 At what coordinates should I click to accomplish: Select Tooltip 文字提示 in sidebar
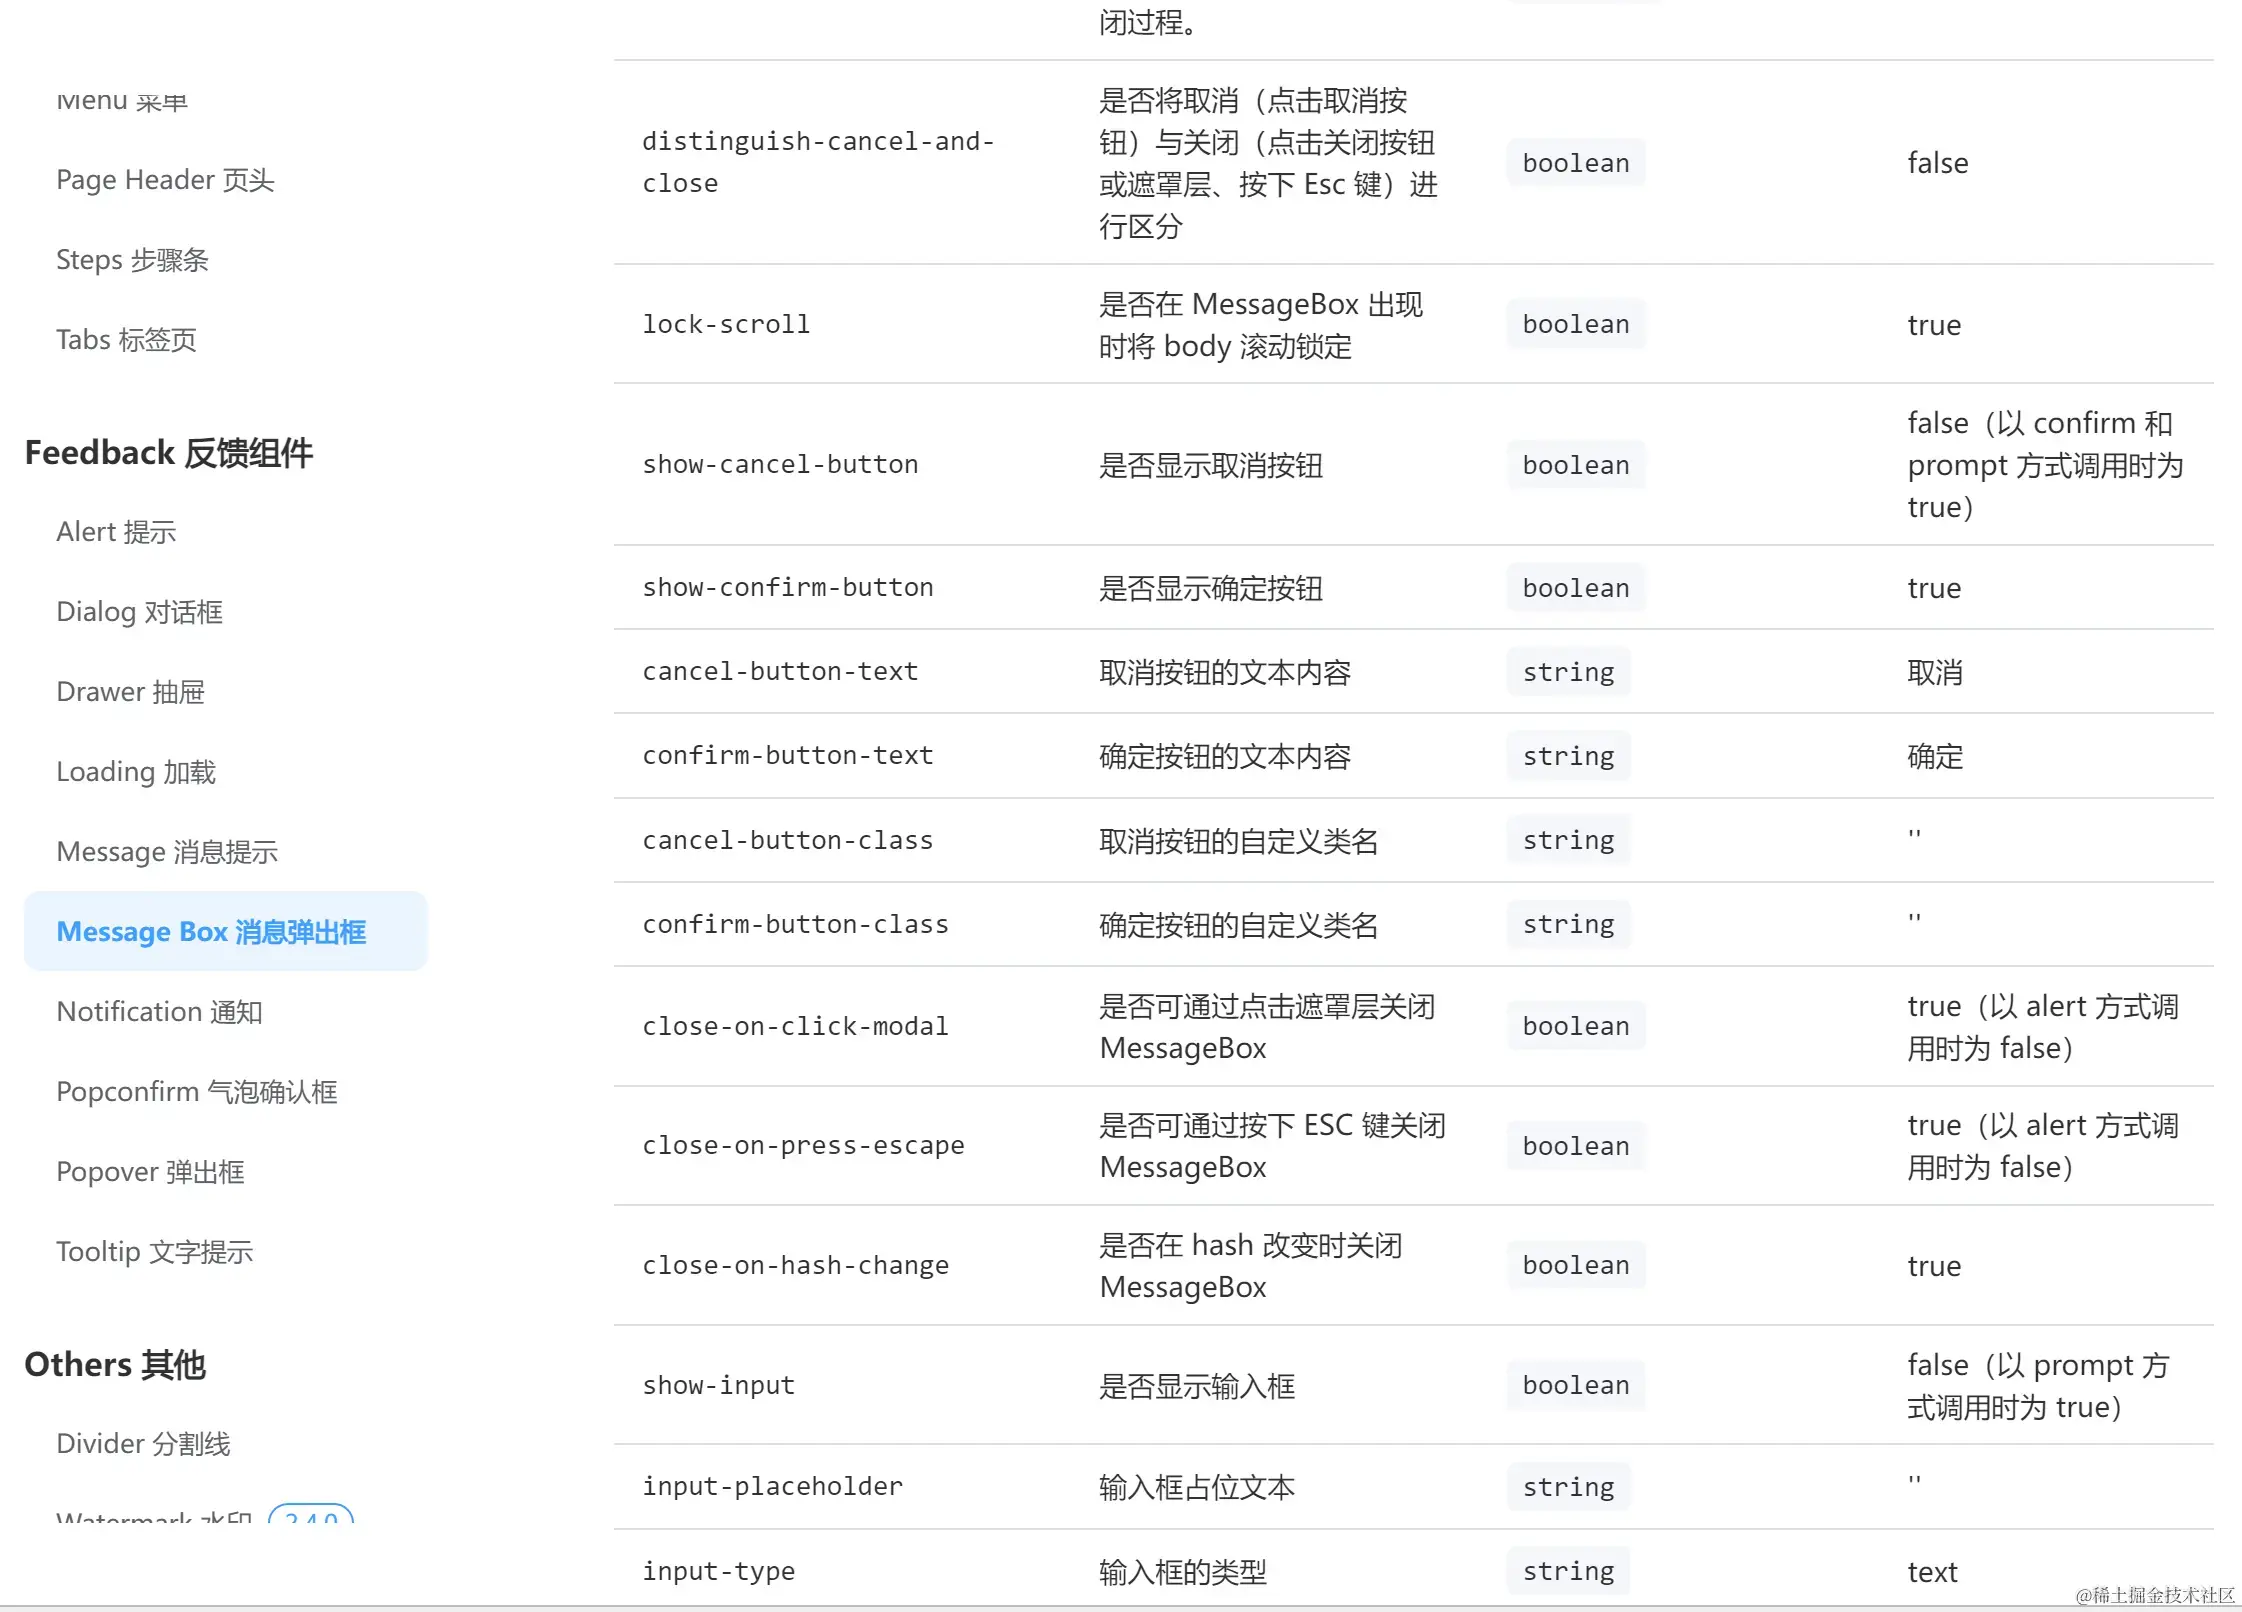click(155, 1252)
